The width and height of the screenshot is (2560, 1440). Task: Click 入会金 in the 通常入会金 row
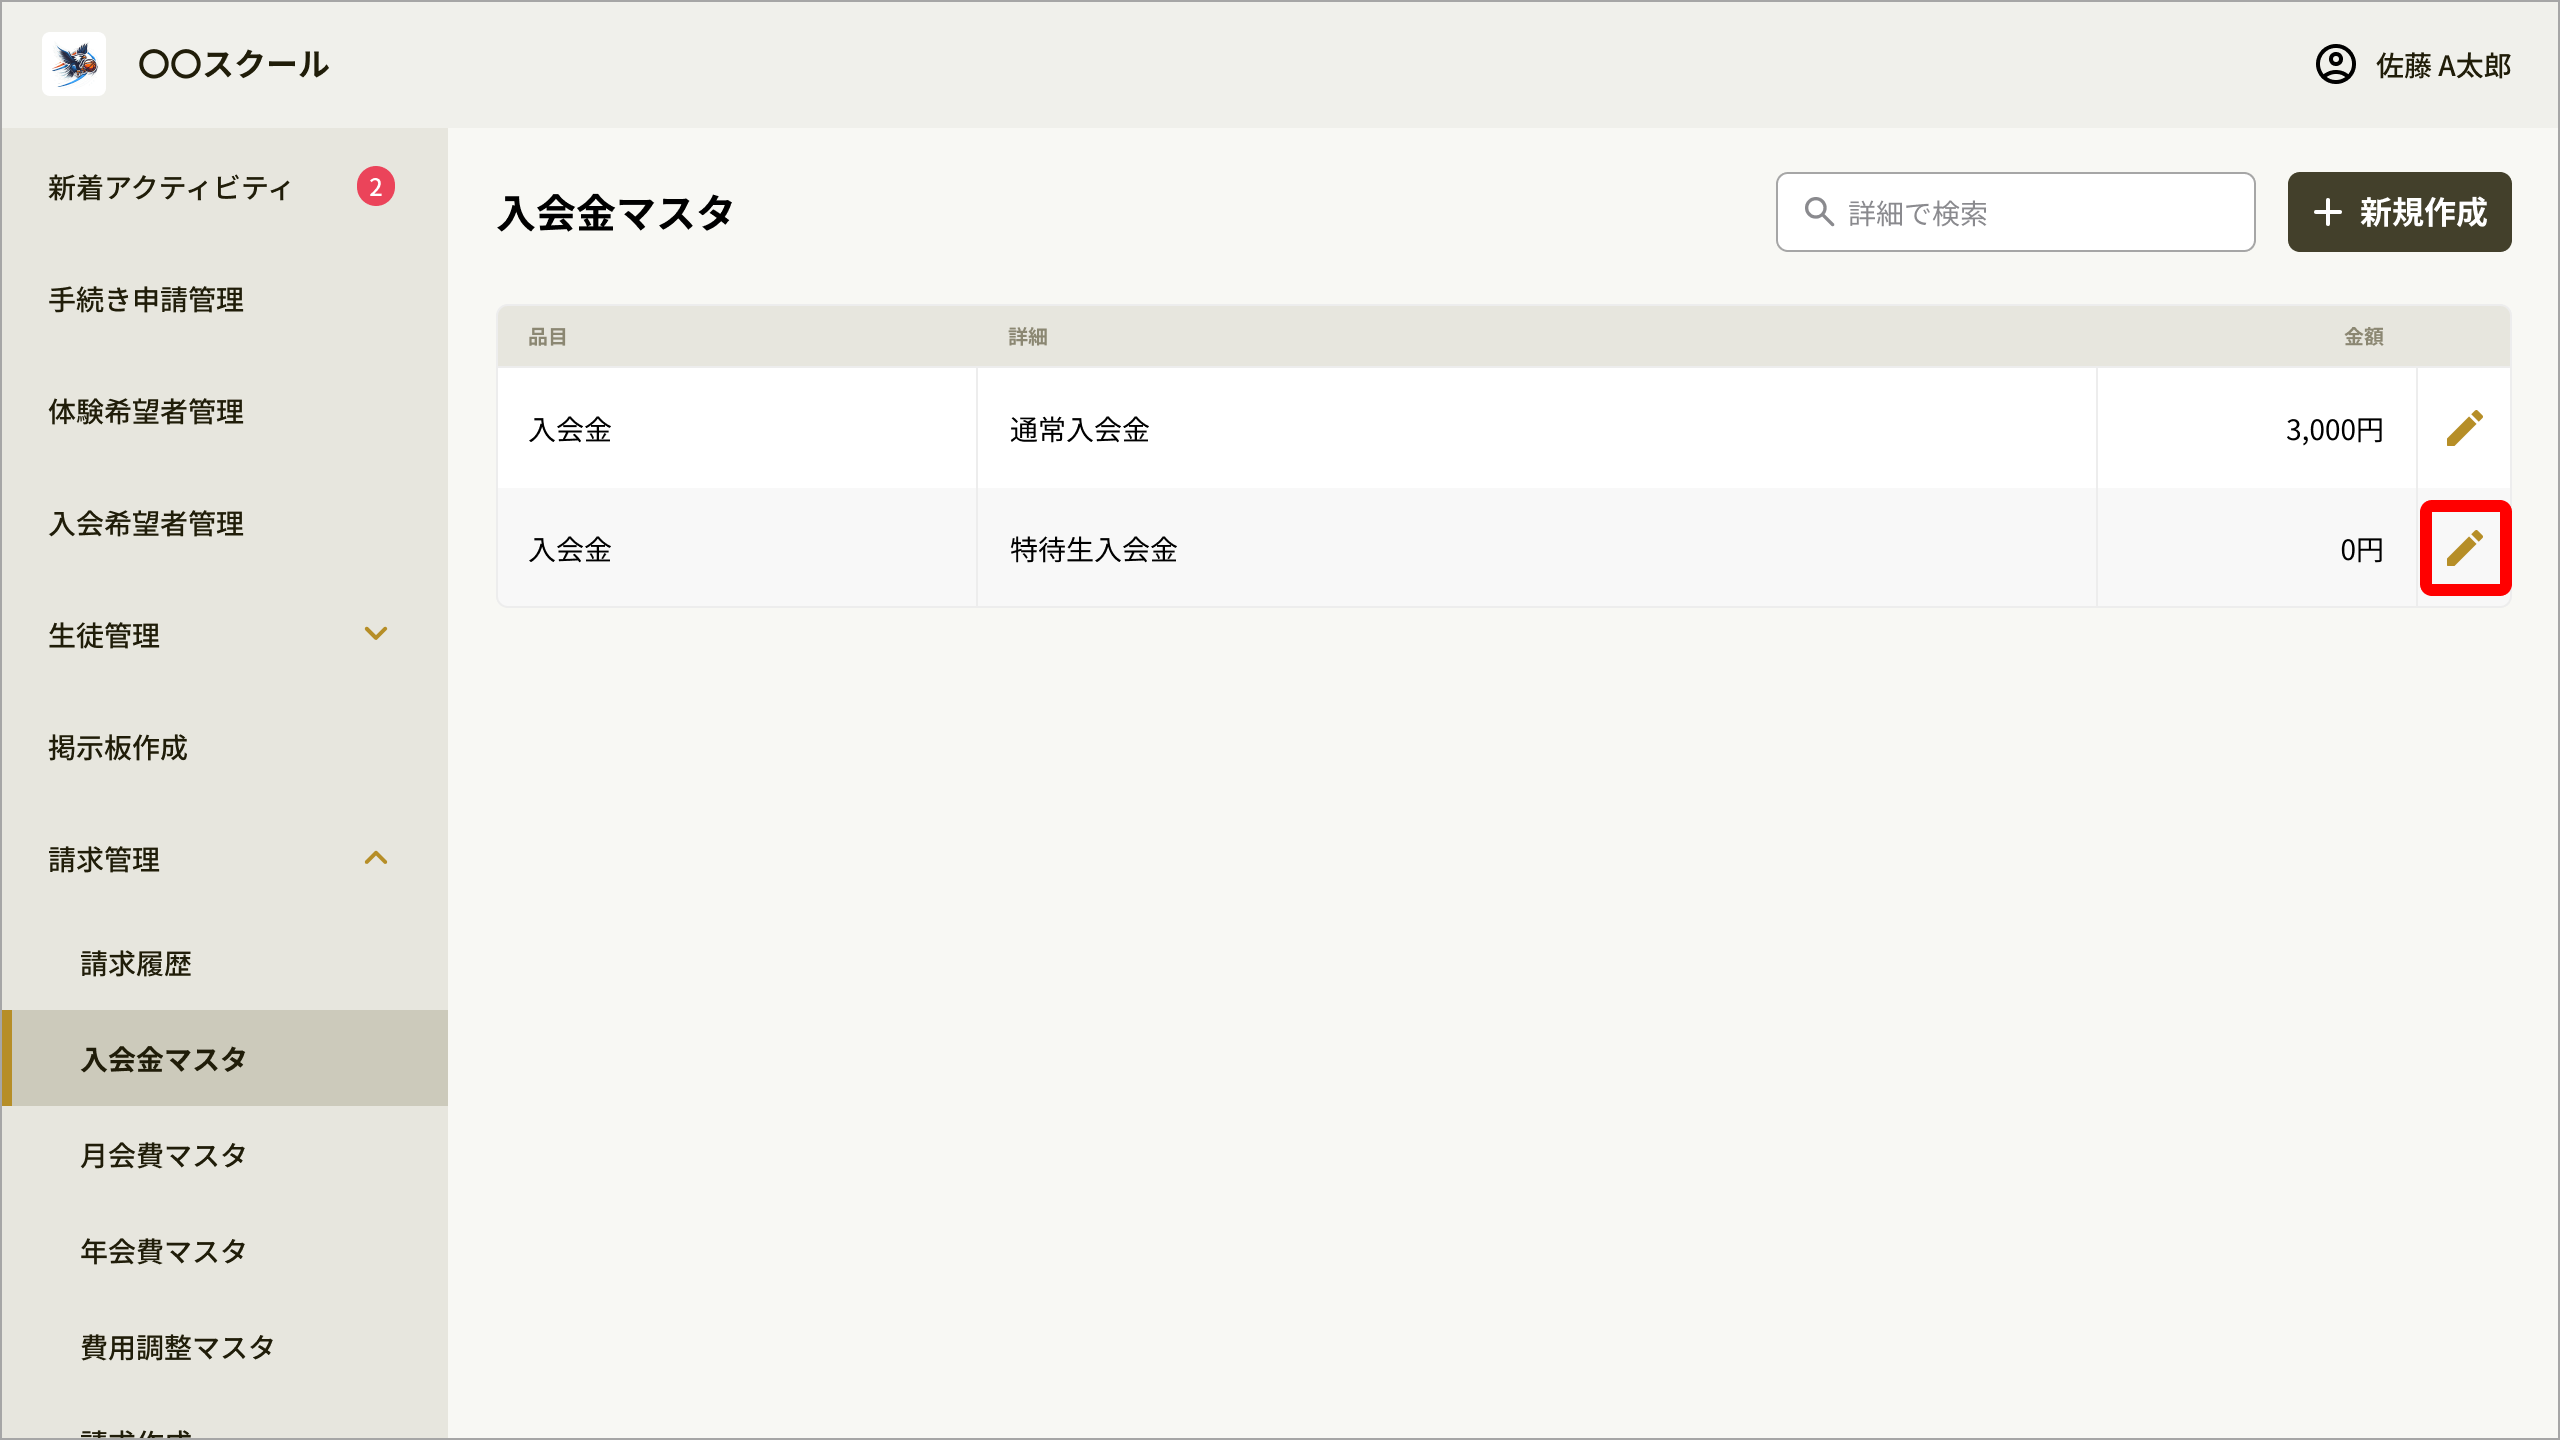point(570,430)
